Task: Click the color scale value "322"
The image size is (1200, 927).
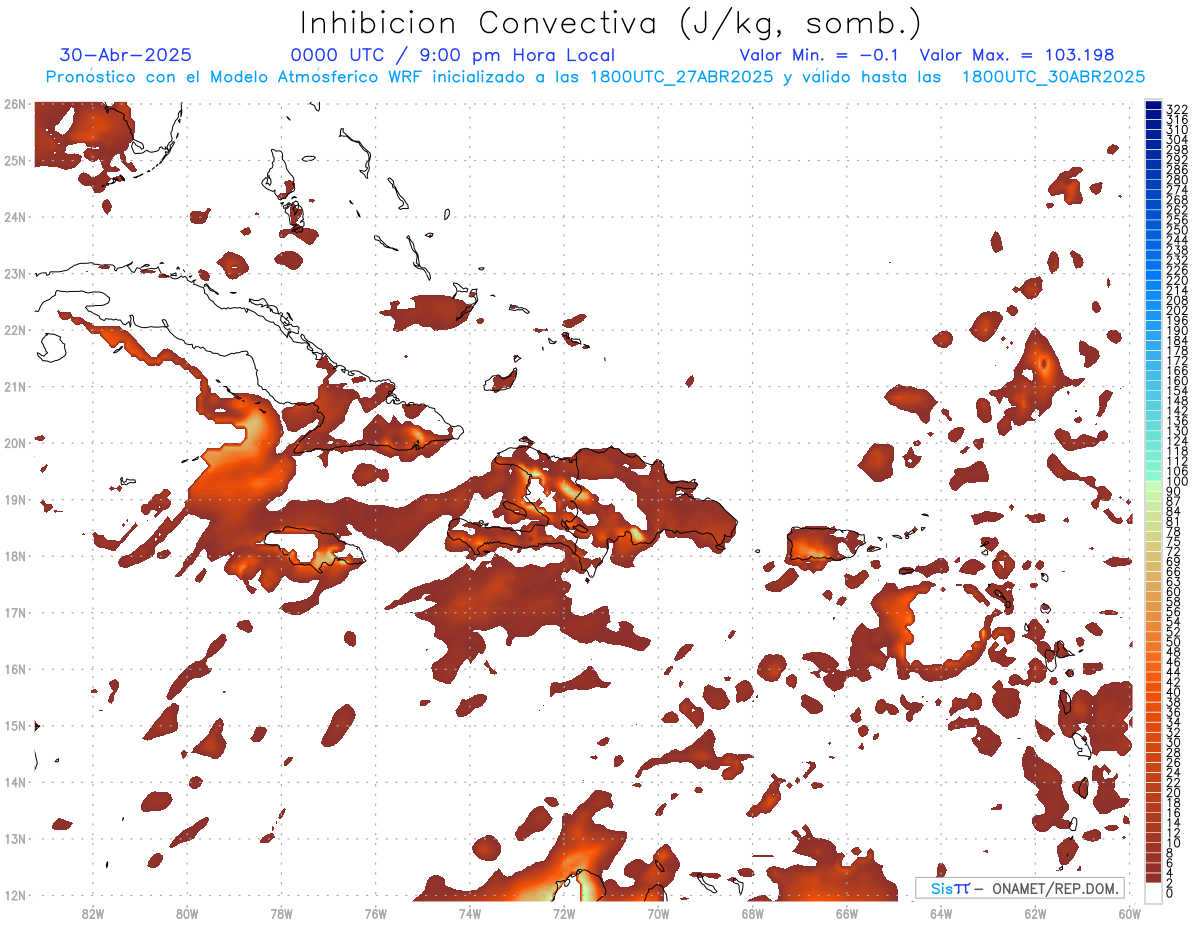Action: (x=1176, y=109)
